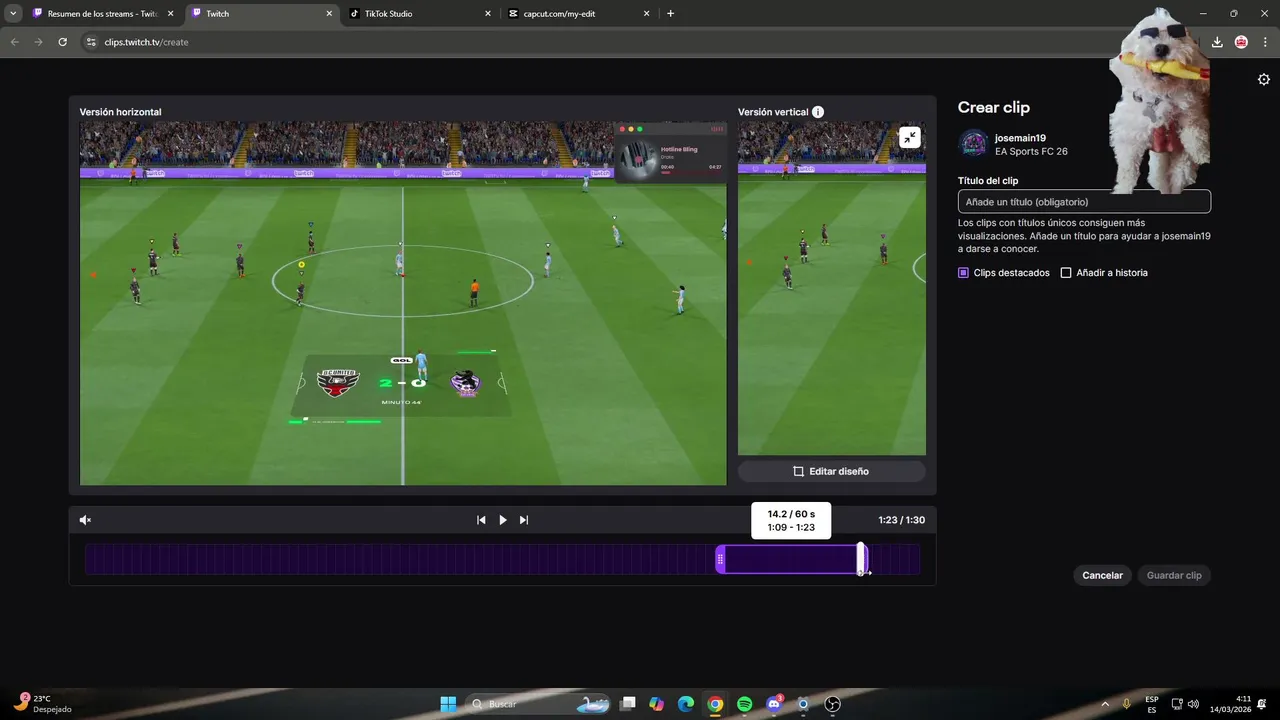Click the vertical version video preview

pyautogui.click(x=832, y=289)
